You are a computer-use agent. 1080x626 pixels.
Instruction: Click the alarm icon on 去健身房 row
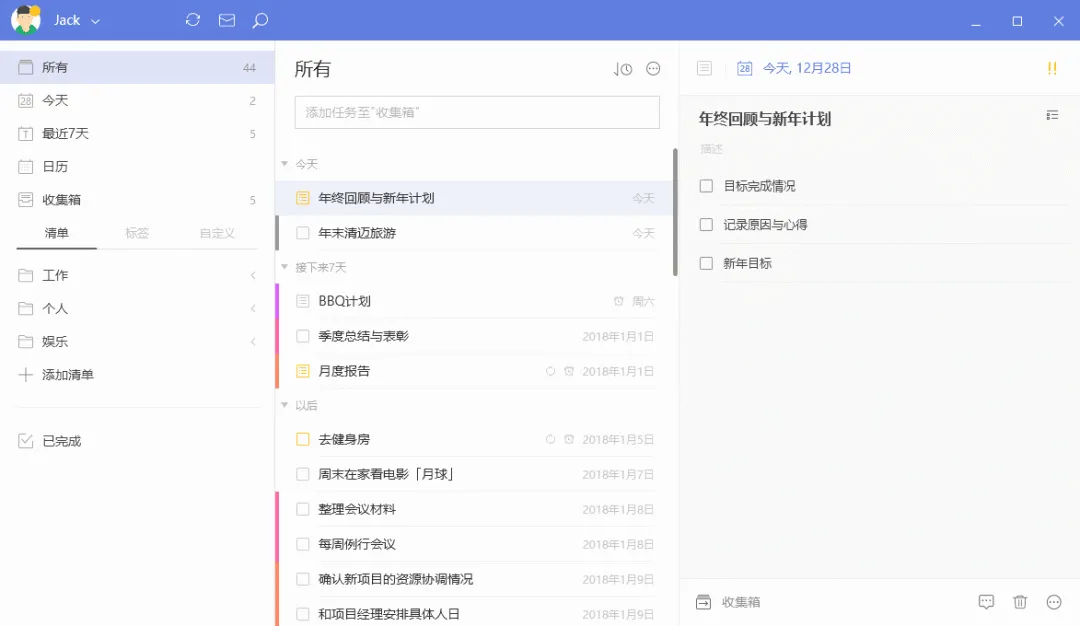click(569, 439)
